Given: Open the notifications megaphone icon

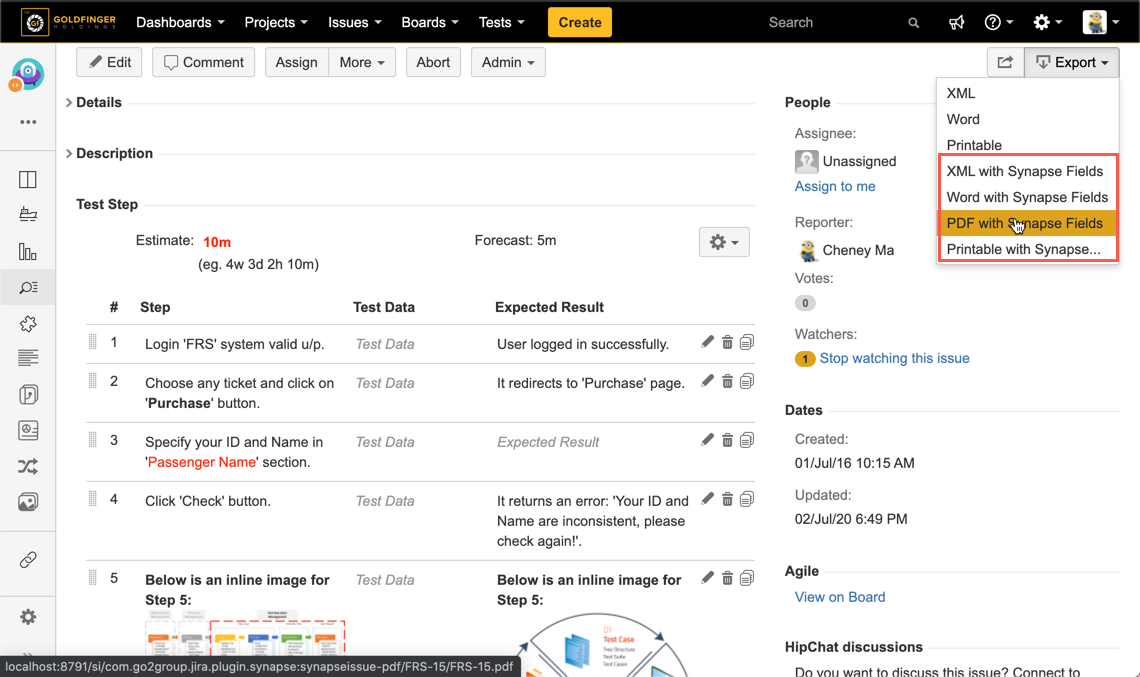Looking at the screenshot, I should coord(957,22).
